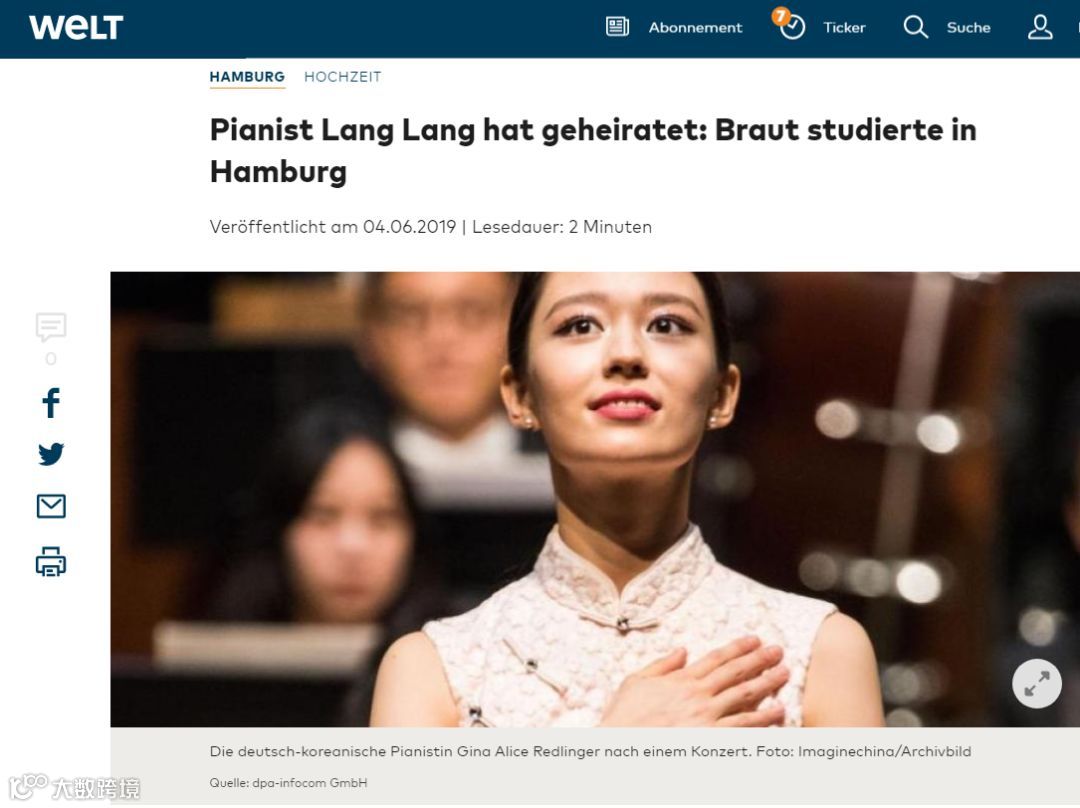
Task: Share article on Facebook
Action: (51, 403)
